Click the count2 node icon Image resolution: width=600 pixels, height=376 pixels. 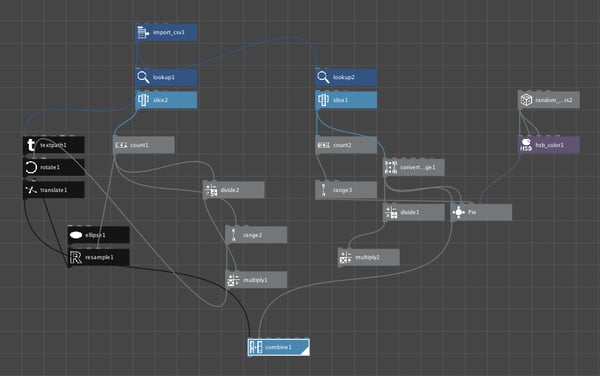[x=323, y=145]
